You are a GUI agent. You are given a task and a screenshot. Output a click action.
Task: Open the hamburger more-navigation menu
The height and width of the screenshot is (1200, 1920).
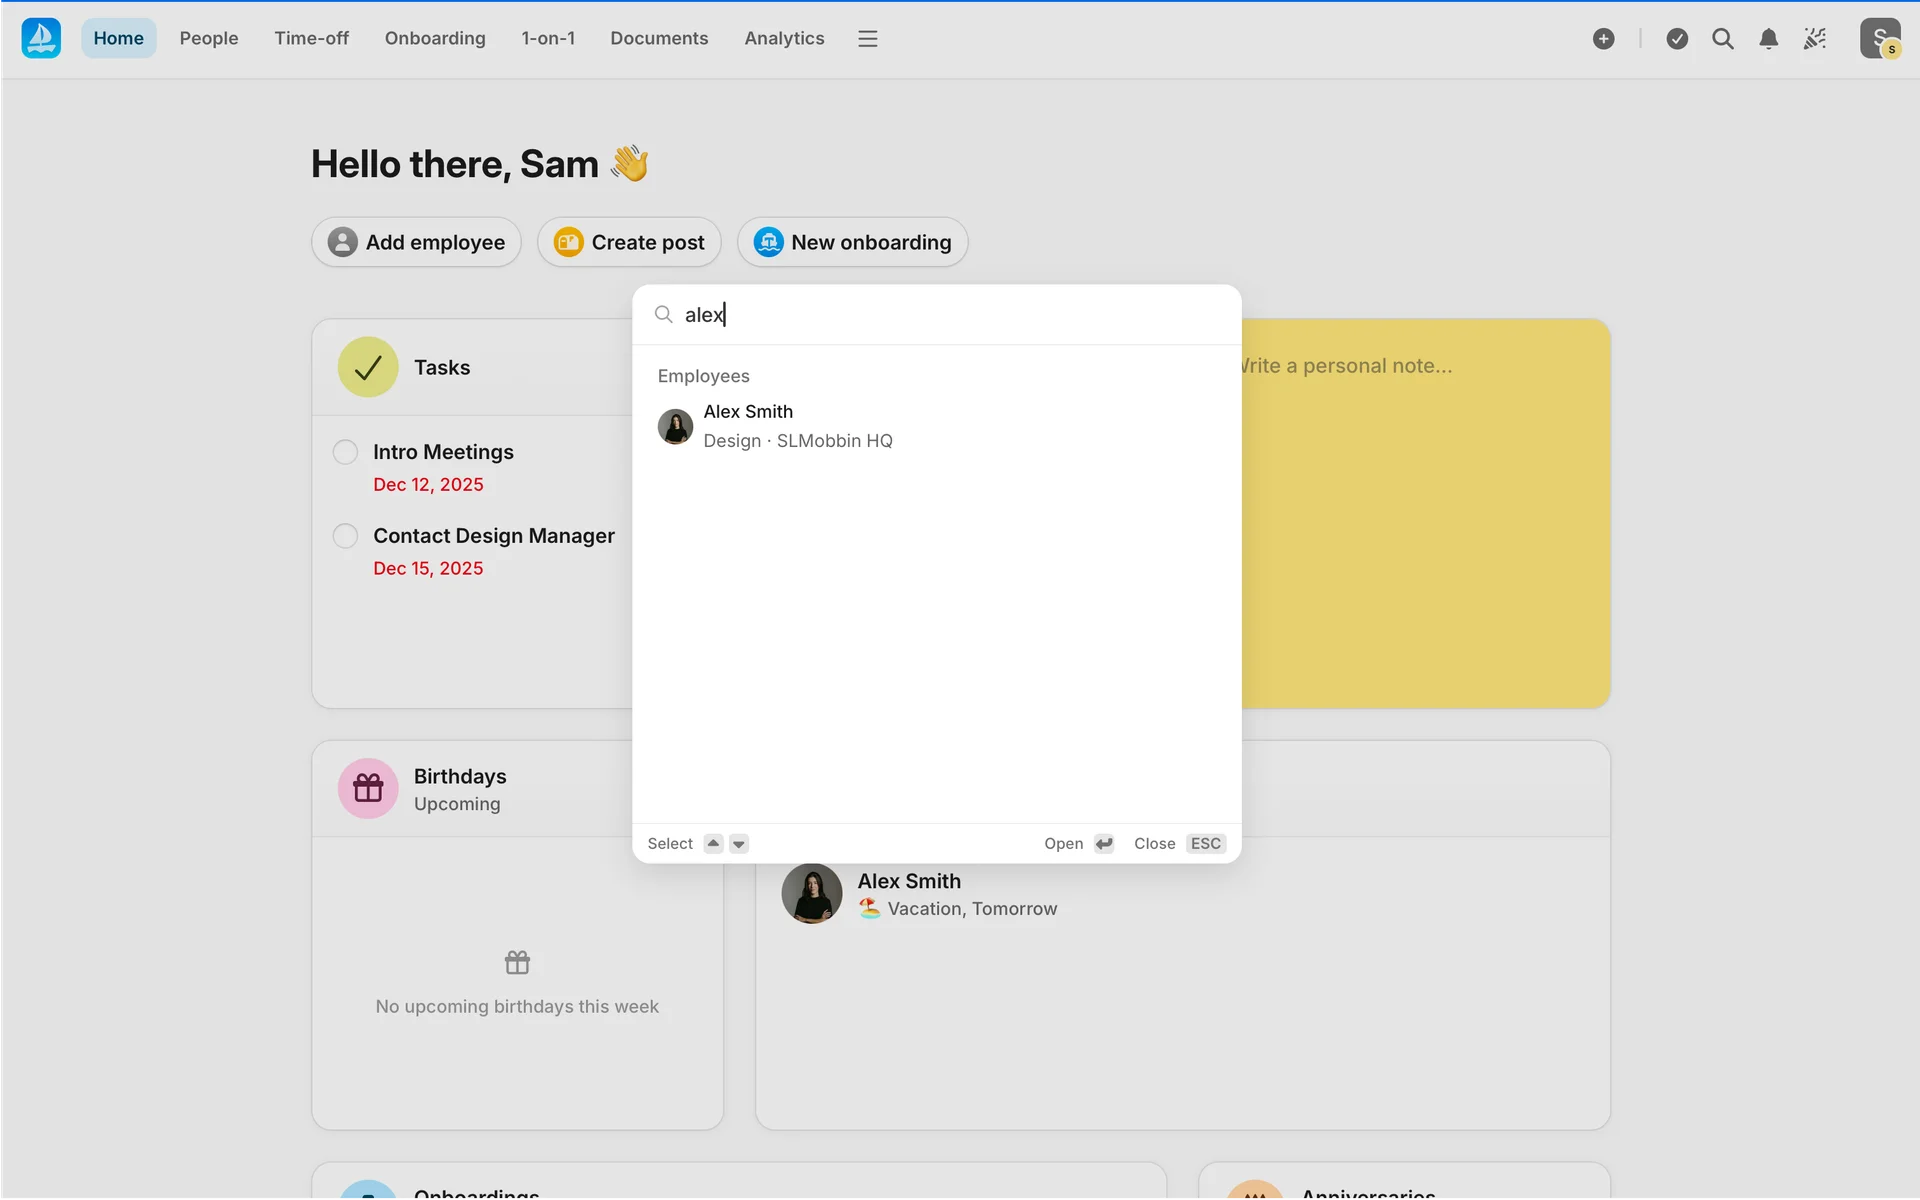pos(867,38)
